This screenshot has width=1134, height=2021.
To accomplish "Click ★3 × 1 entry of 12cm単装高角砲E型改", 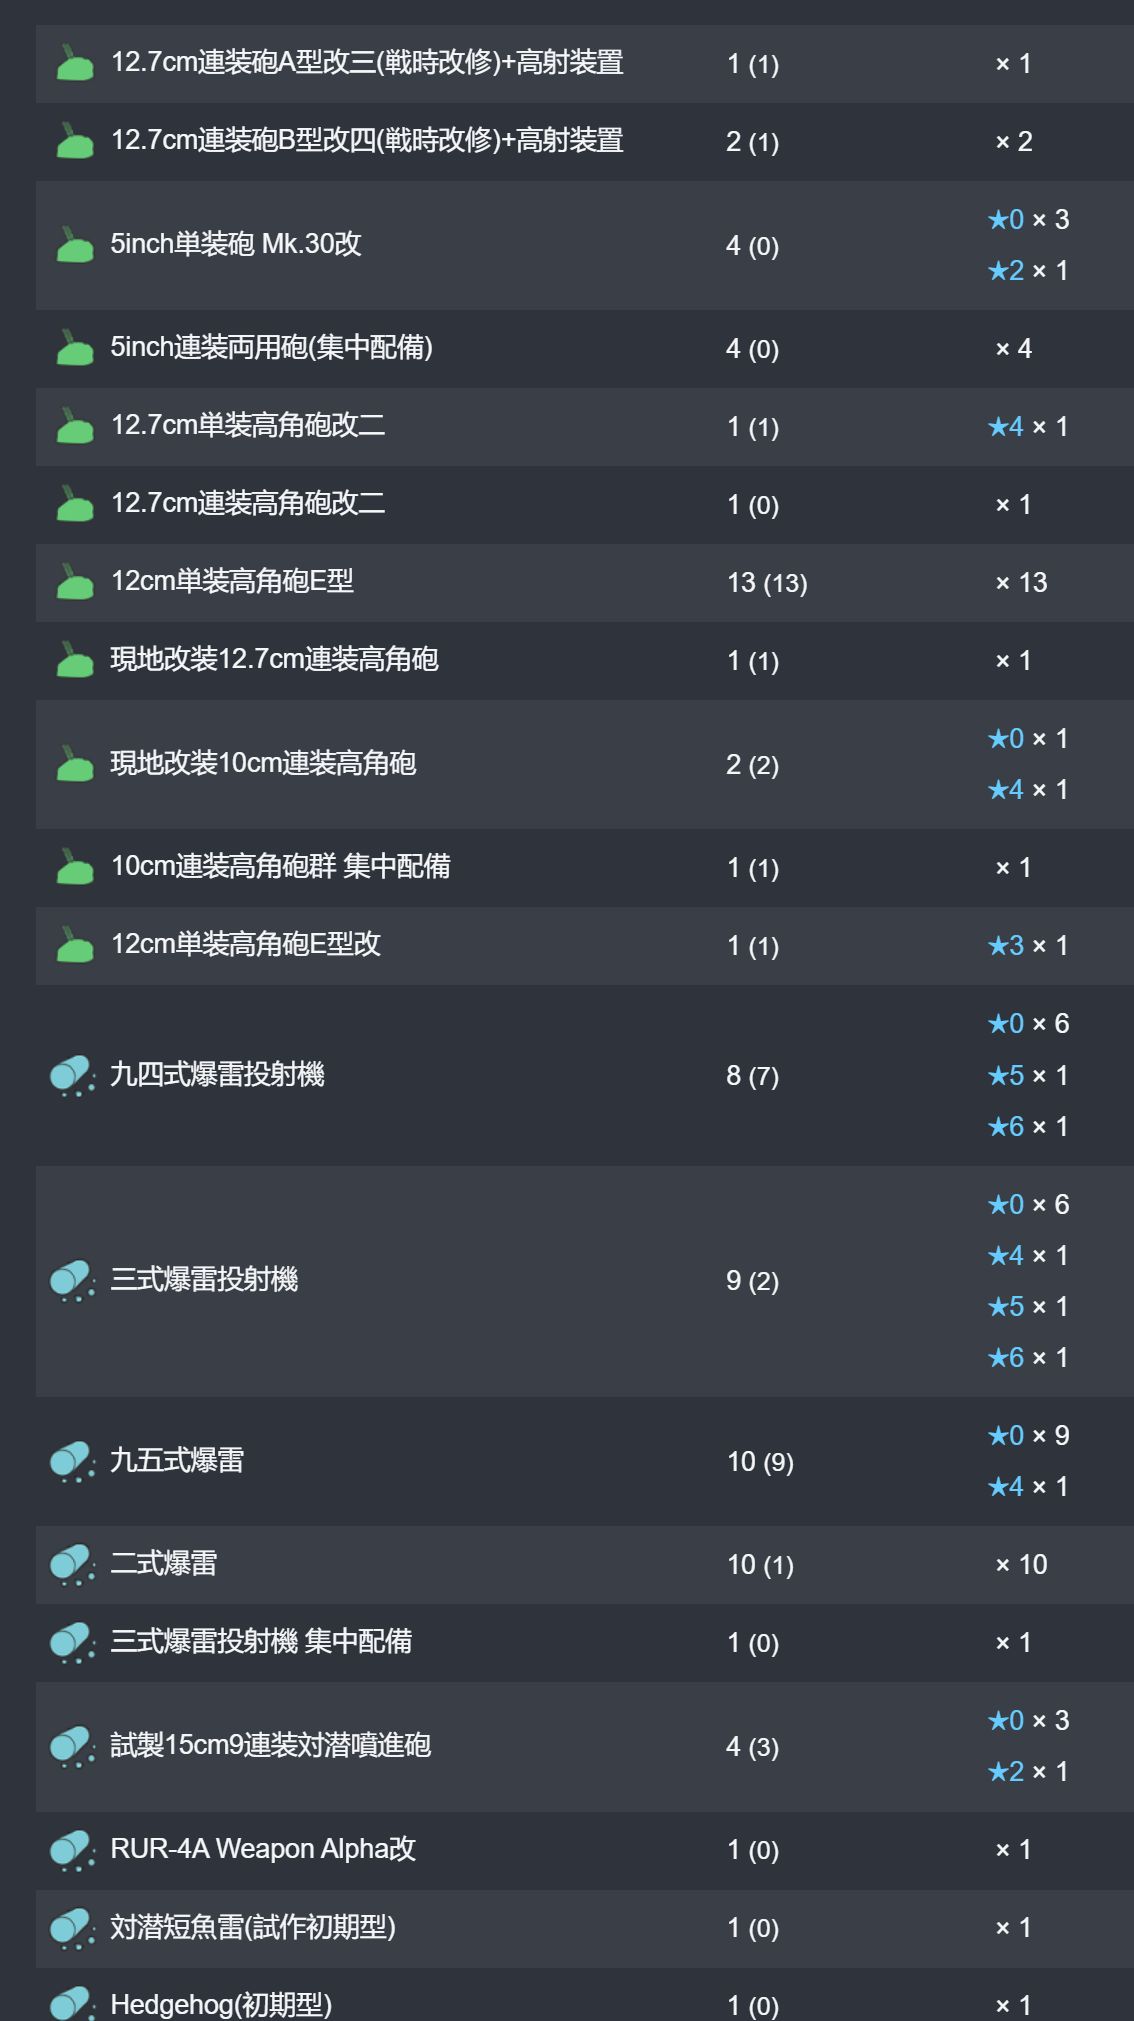I will (x=1028, y=946).
